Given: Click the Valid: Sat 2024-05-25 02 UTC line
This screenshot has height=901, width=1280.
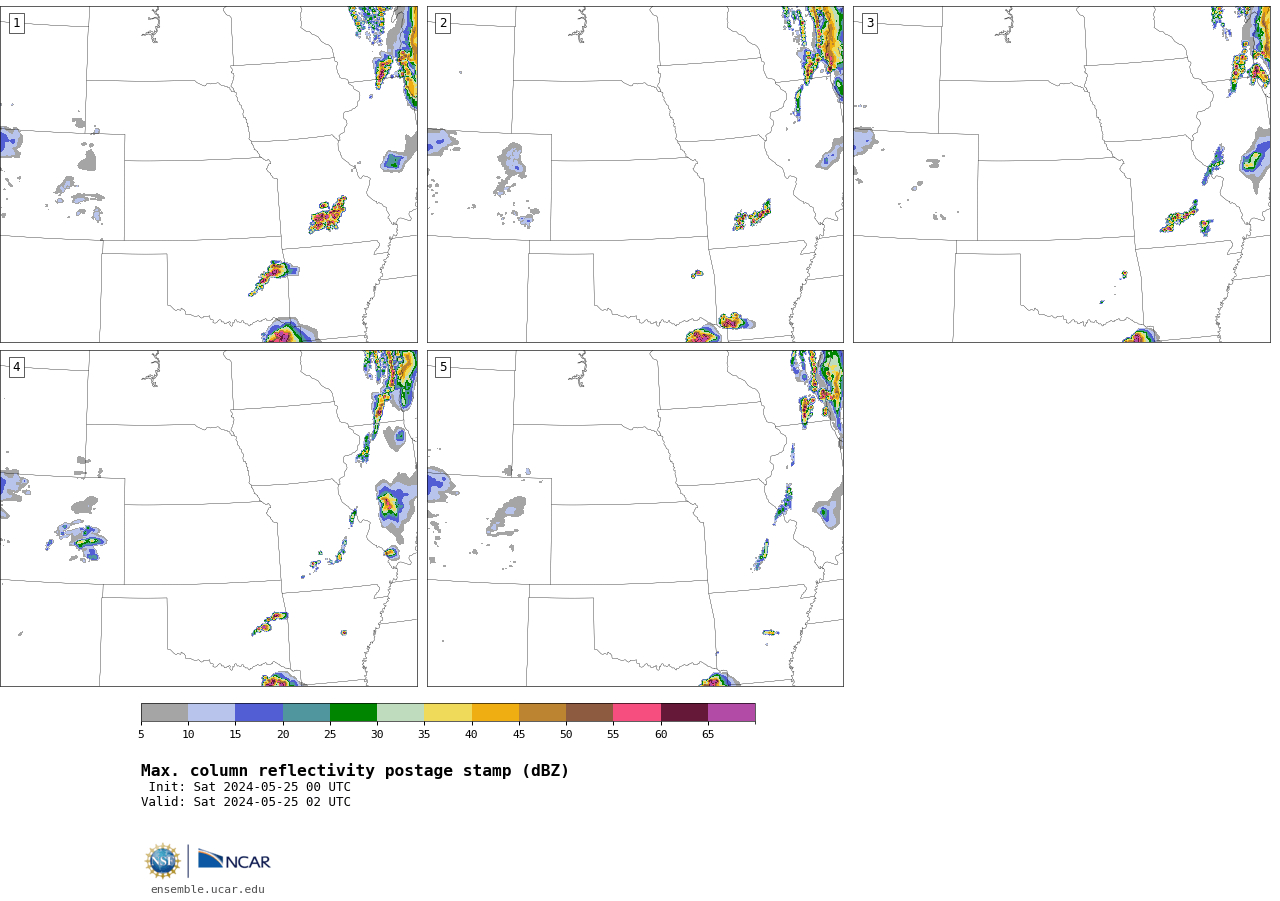Looking at the screenshot, I should tap(246, 802).
